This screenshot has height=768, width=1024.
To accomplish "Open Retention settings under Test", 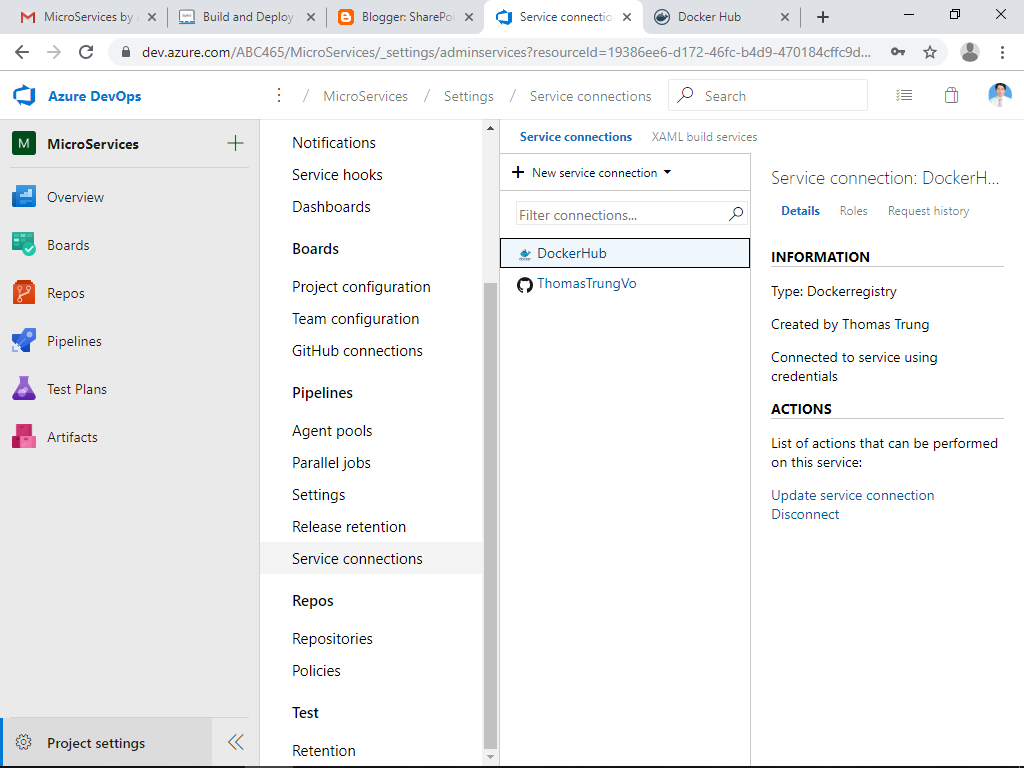I will point(324,750).
